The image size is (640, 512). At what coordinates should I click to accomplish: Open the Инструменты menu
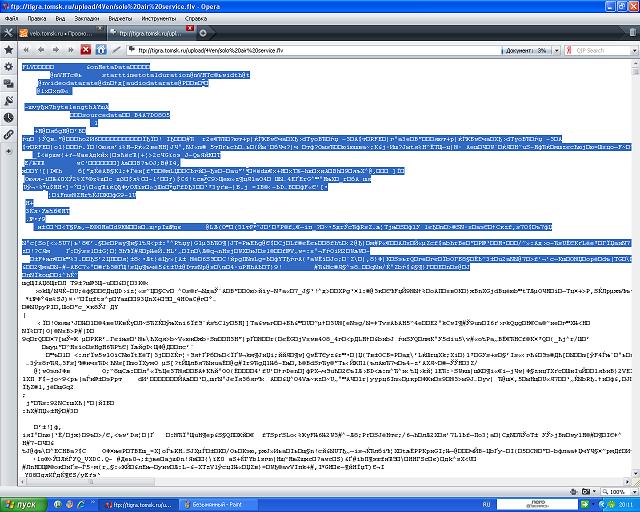coord(159,18)
